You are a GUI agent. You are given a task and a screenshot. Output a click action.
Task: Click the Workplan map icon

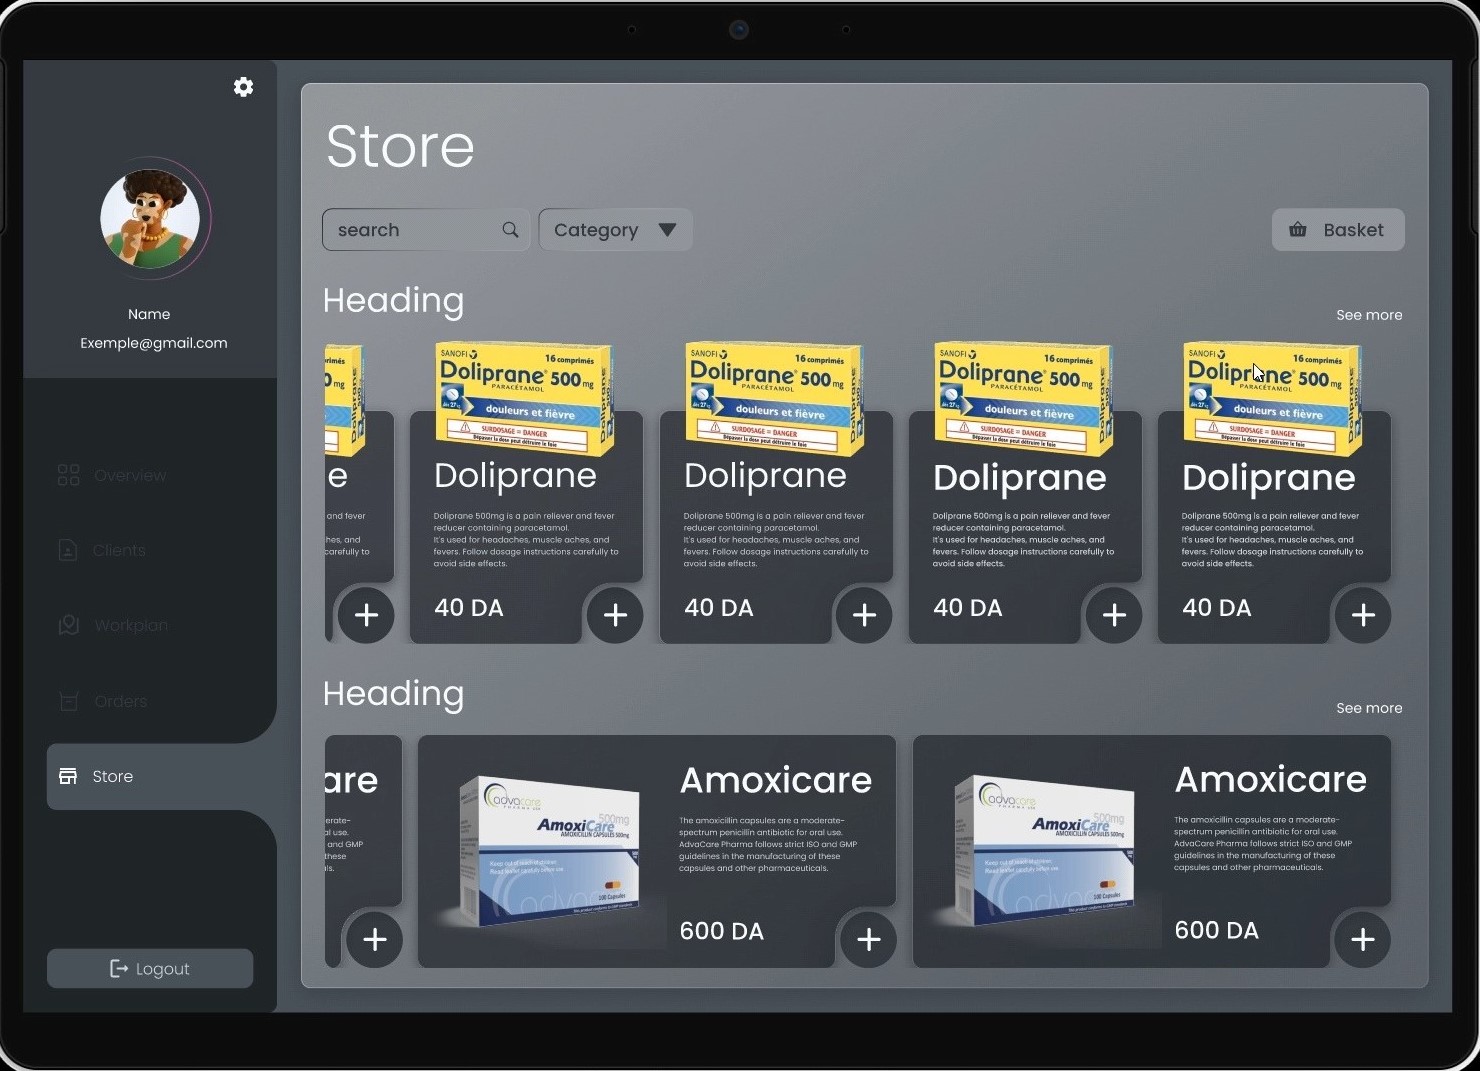(68, 625)
